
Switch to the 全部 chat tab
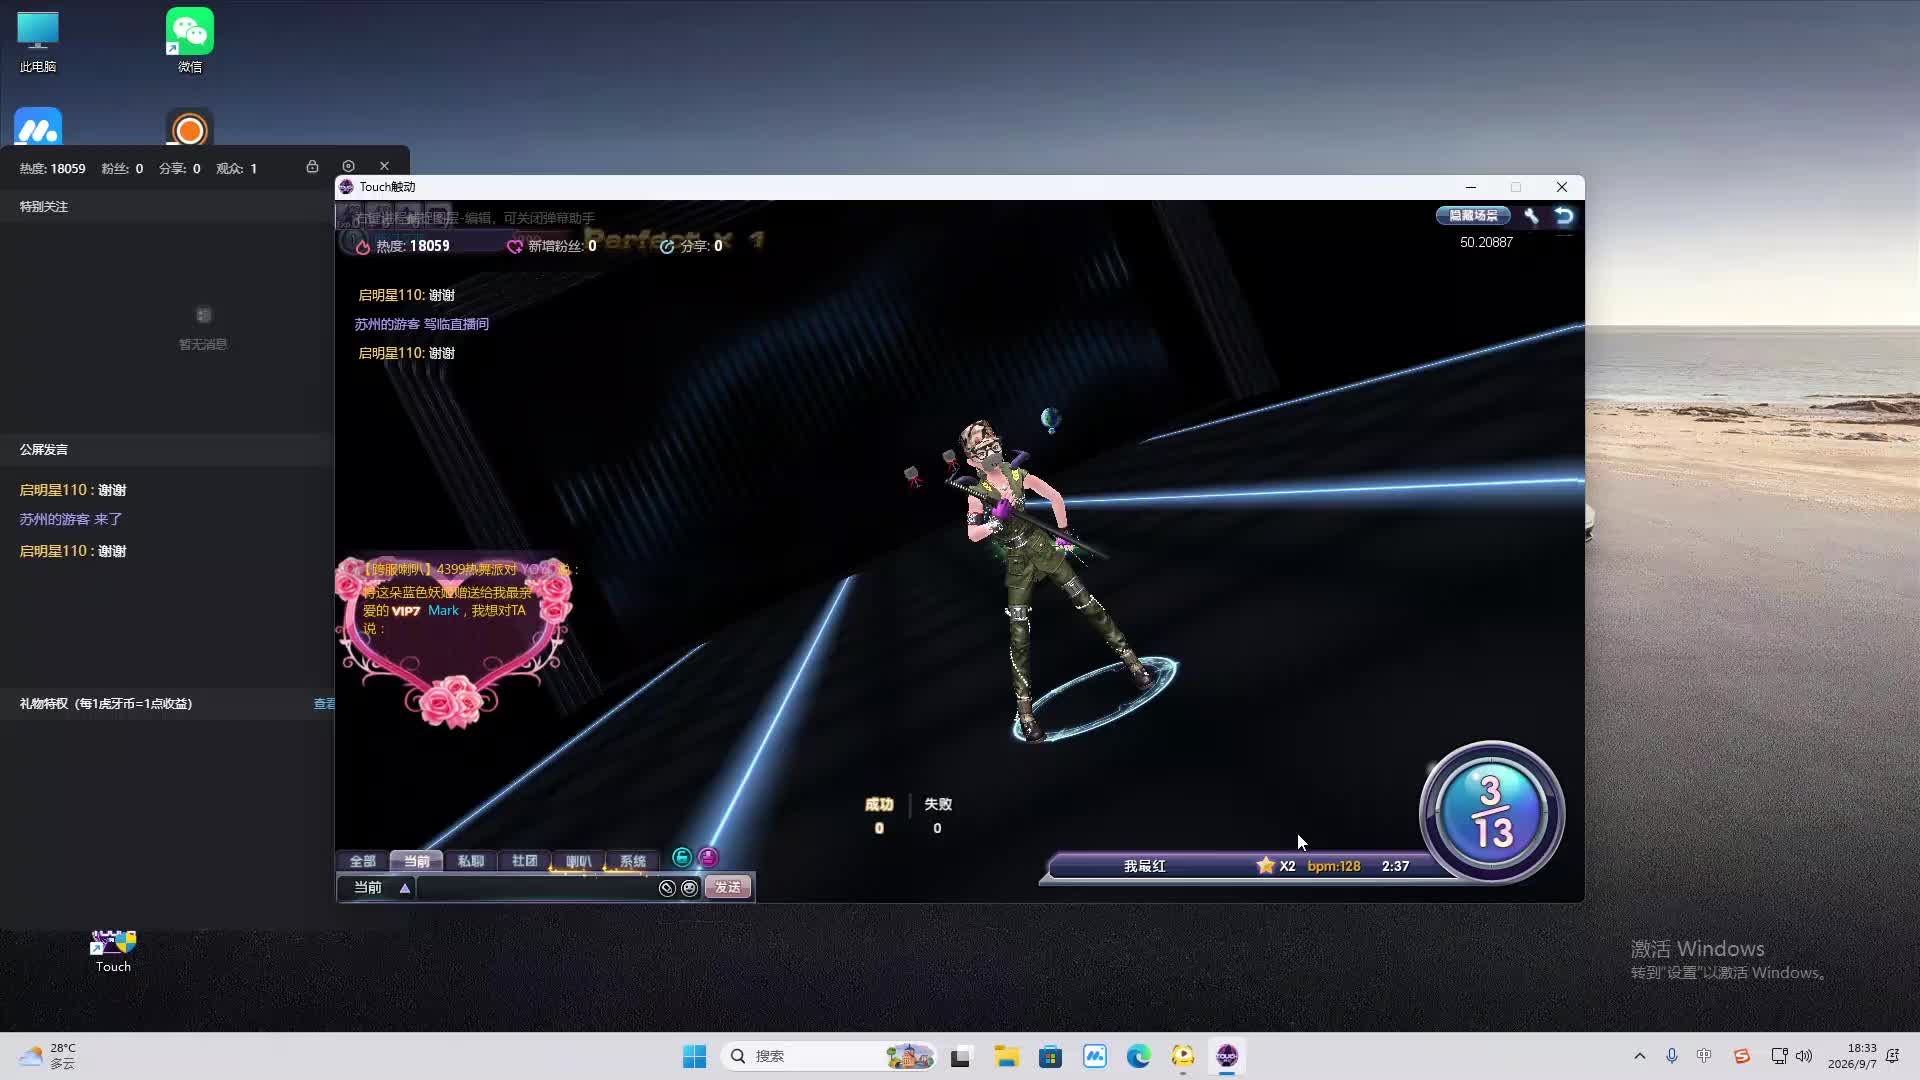[x=363, y=861]
